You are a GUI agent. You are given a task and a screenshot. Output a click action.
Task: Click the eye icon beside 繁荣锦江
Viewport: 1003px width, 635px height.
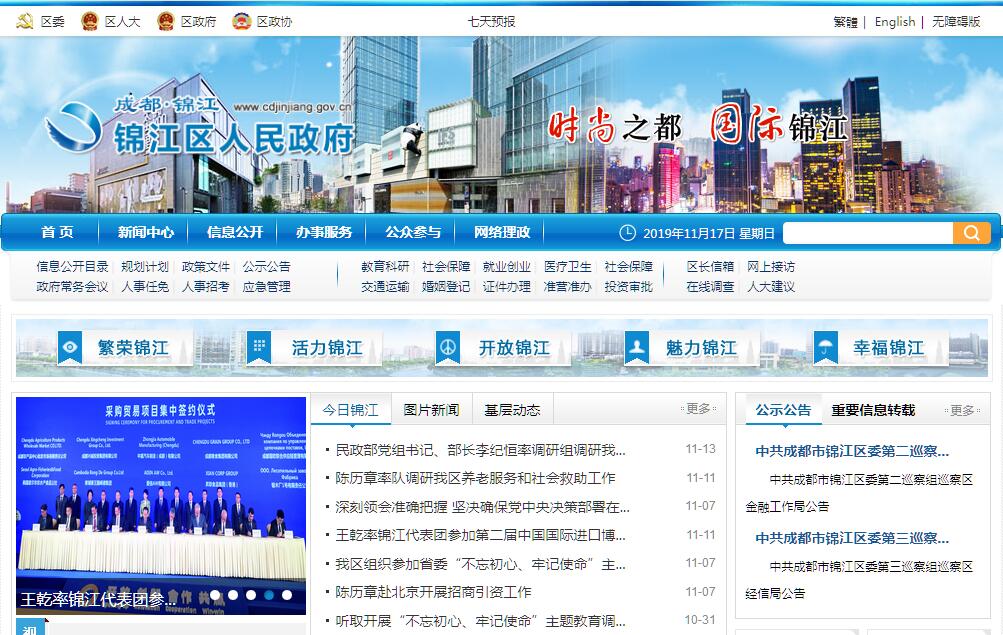coord(70,348)
